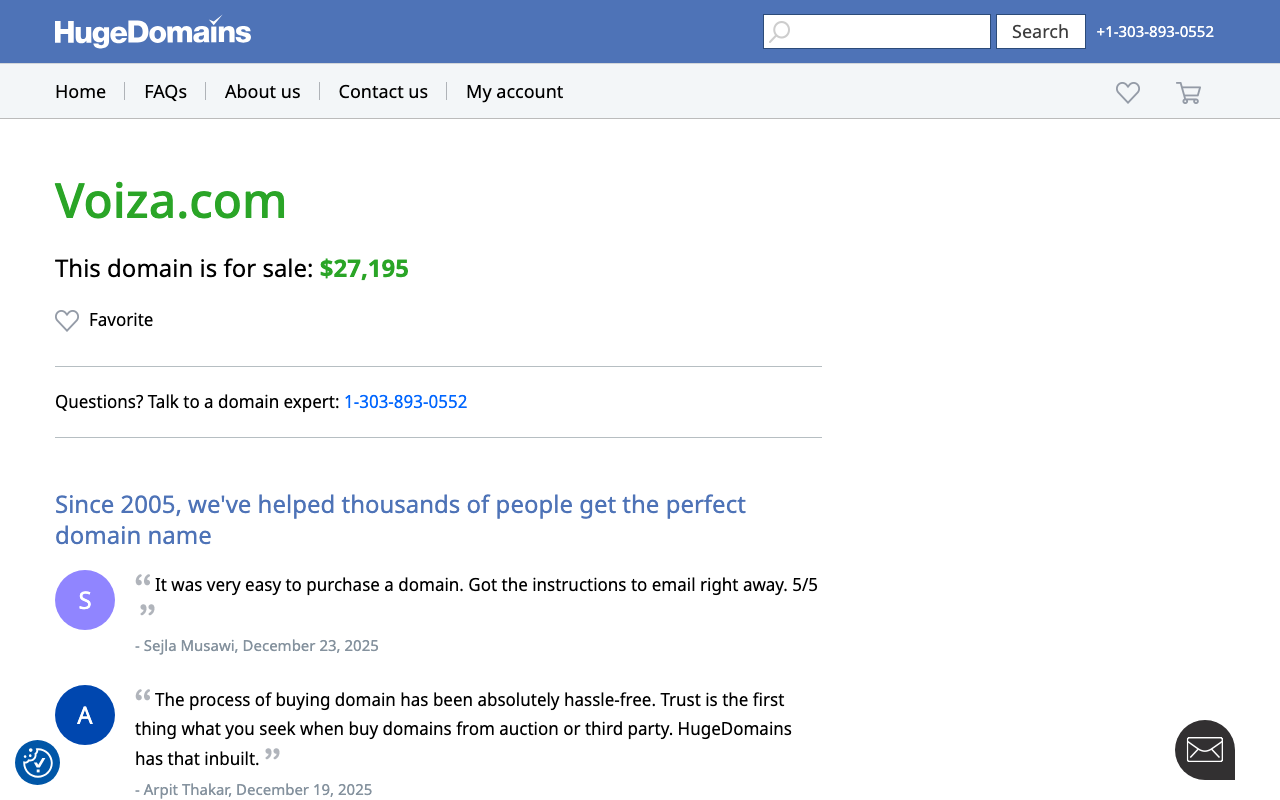1280x800 pixels.
Task: Open the favorites heart icon in header
Action: point(1128,92)
